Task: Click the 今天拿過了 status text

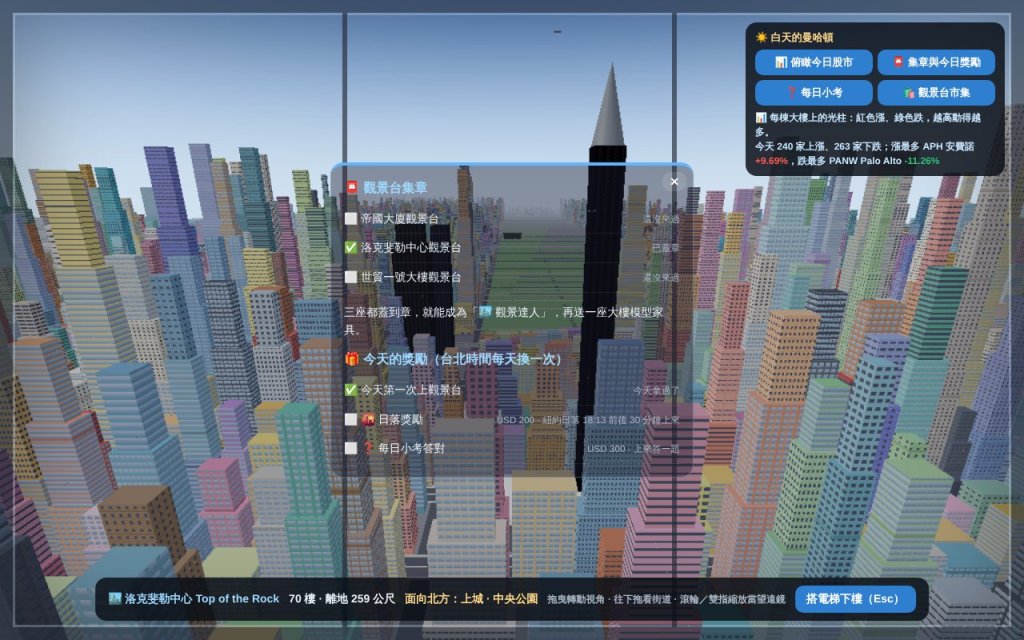Action: 656,391
